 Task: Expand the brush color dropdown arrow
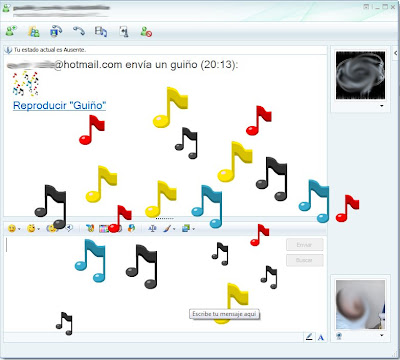click(x=174, y=229)
